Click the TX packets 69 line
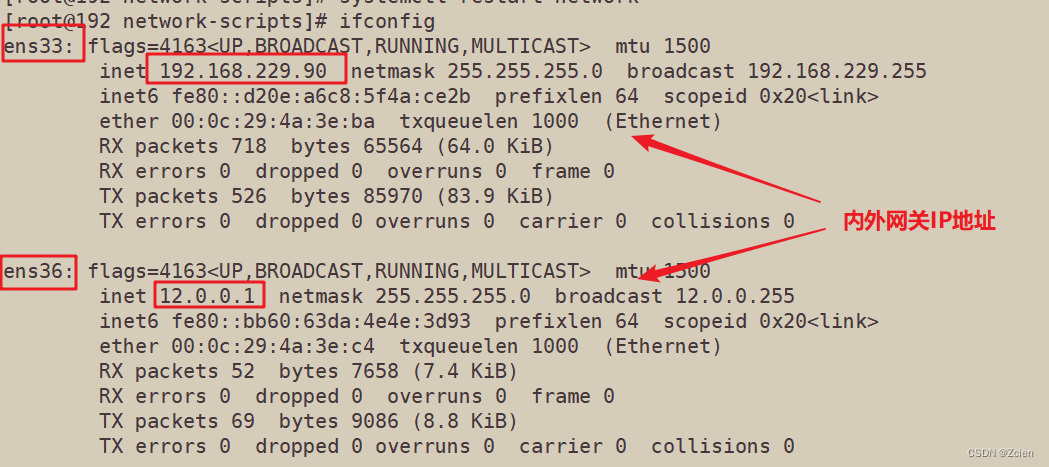This screenshot has width=1049, height=467. (x=308, y=421)
